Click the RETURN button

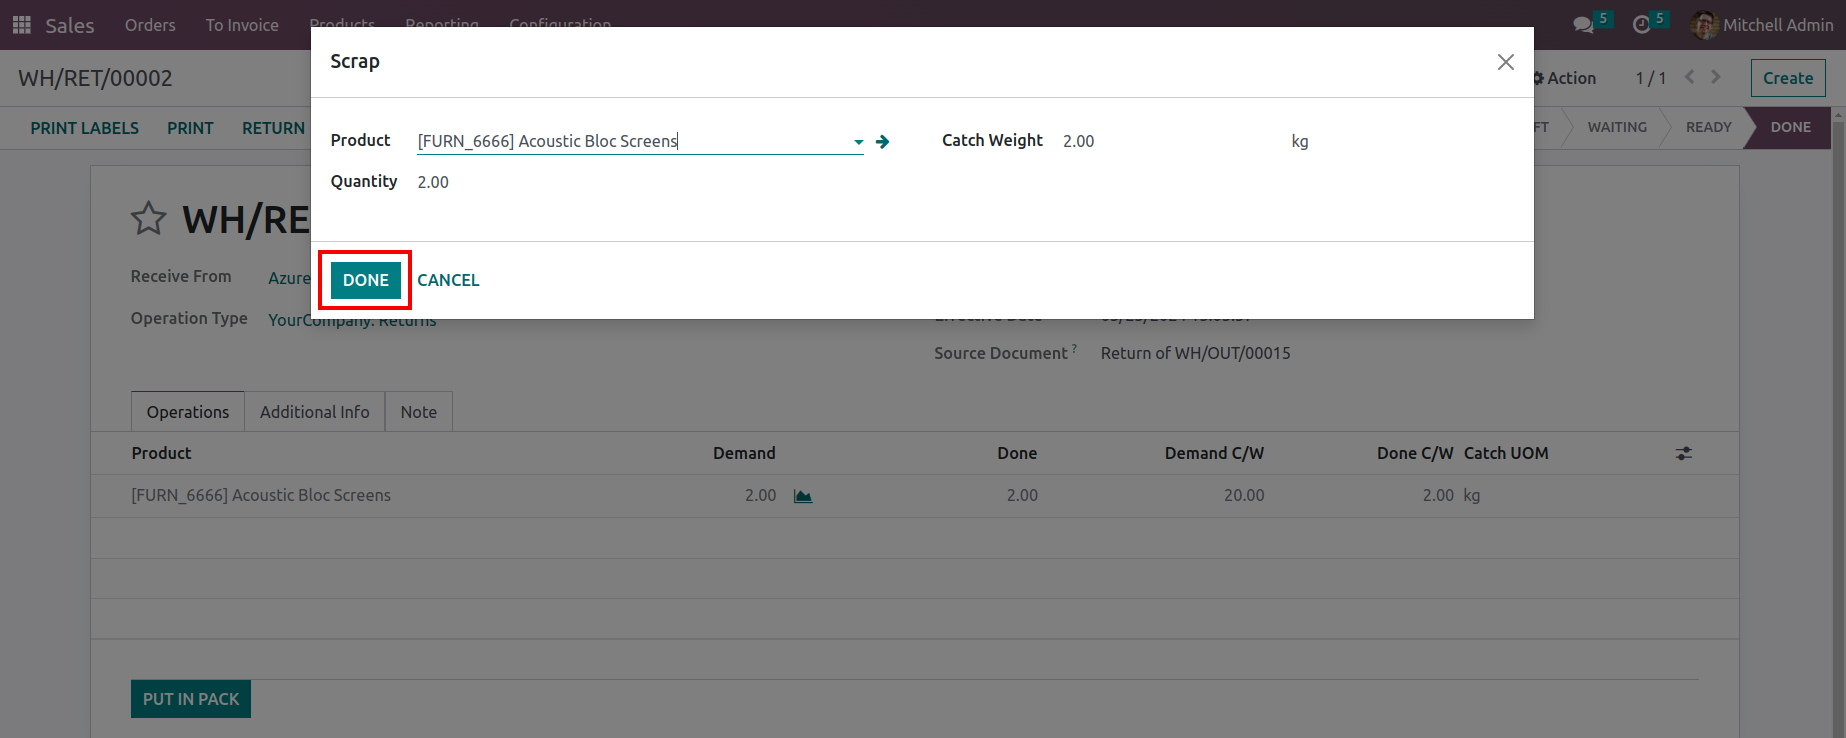[x=273, y=128]
